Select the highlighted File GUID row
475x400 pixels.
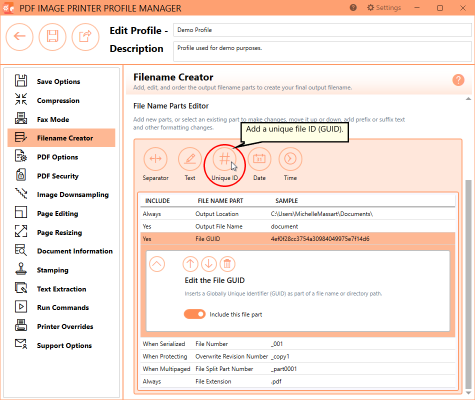(x=298, y=239)
